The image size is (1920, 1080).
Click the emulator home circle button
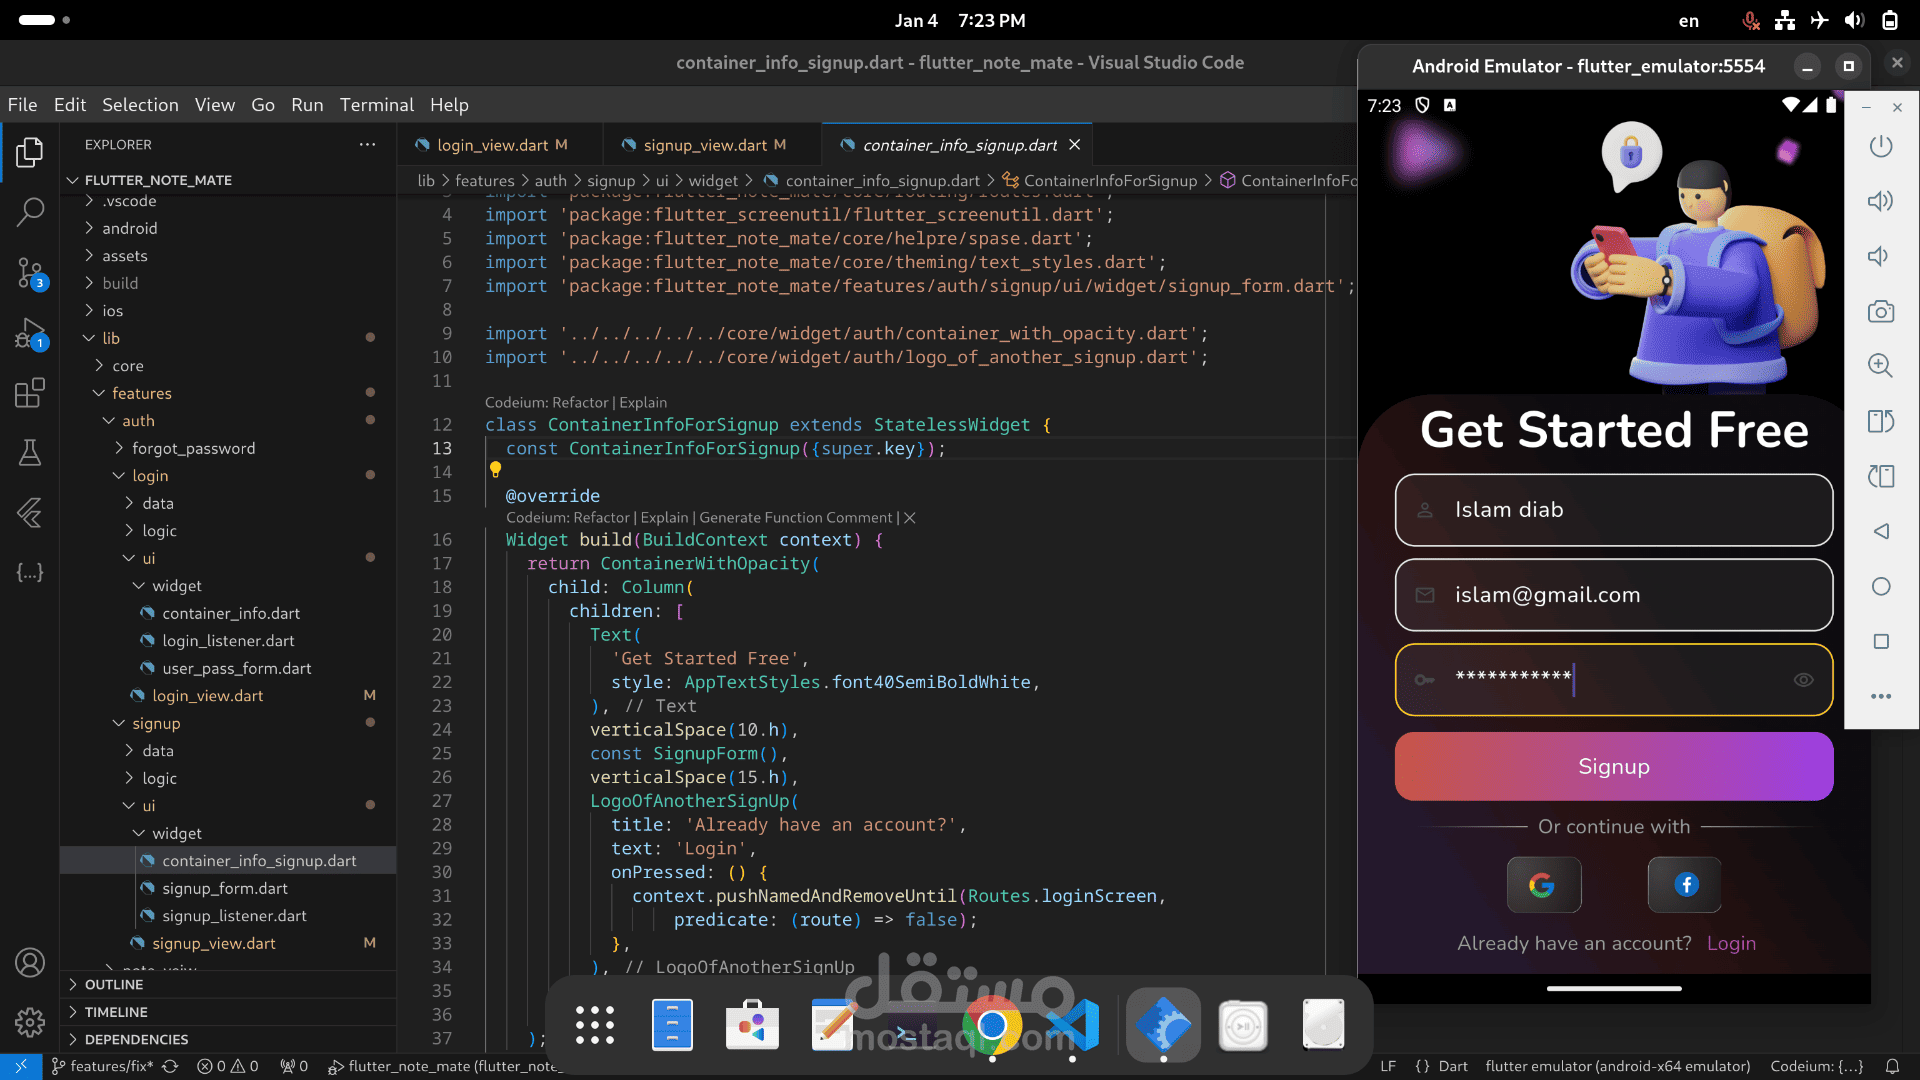tap(1881, 586)
